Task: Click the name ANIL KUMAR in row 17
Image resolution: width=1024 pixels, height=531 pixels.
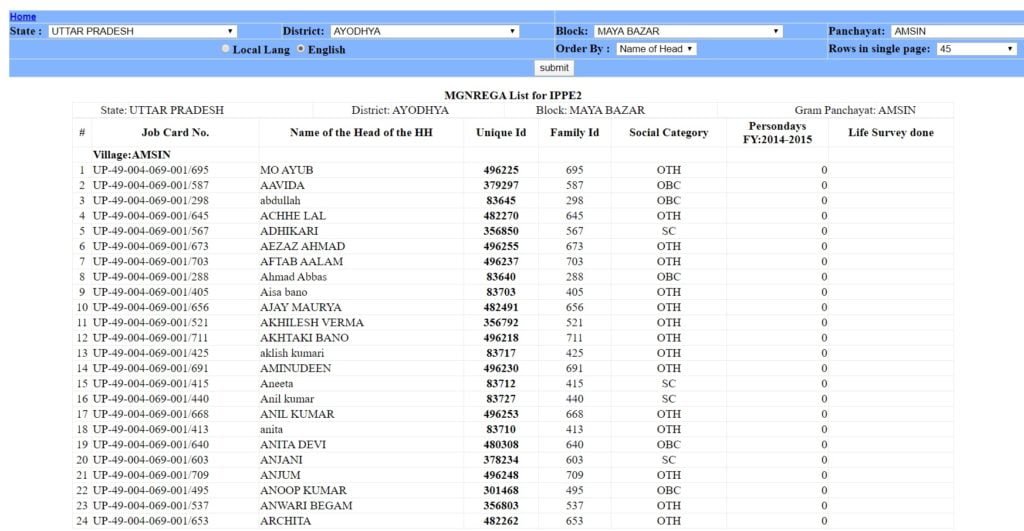Action: coord(297,414)
